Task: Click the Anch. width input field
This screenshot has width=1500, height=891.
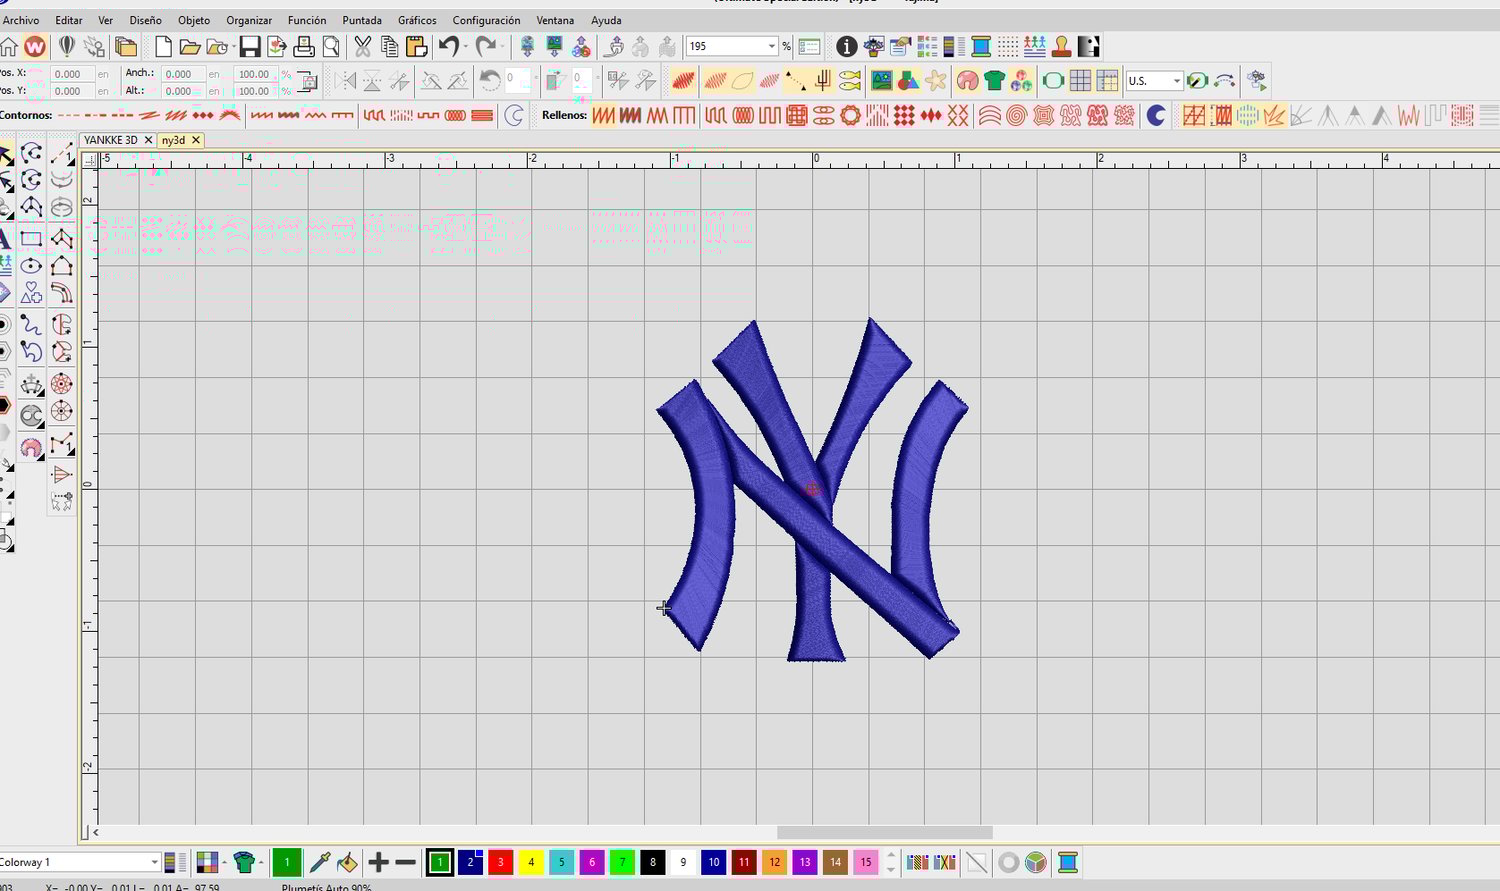Action: (183, 74)
